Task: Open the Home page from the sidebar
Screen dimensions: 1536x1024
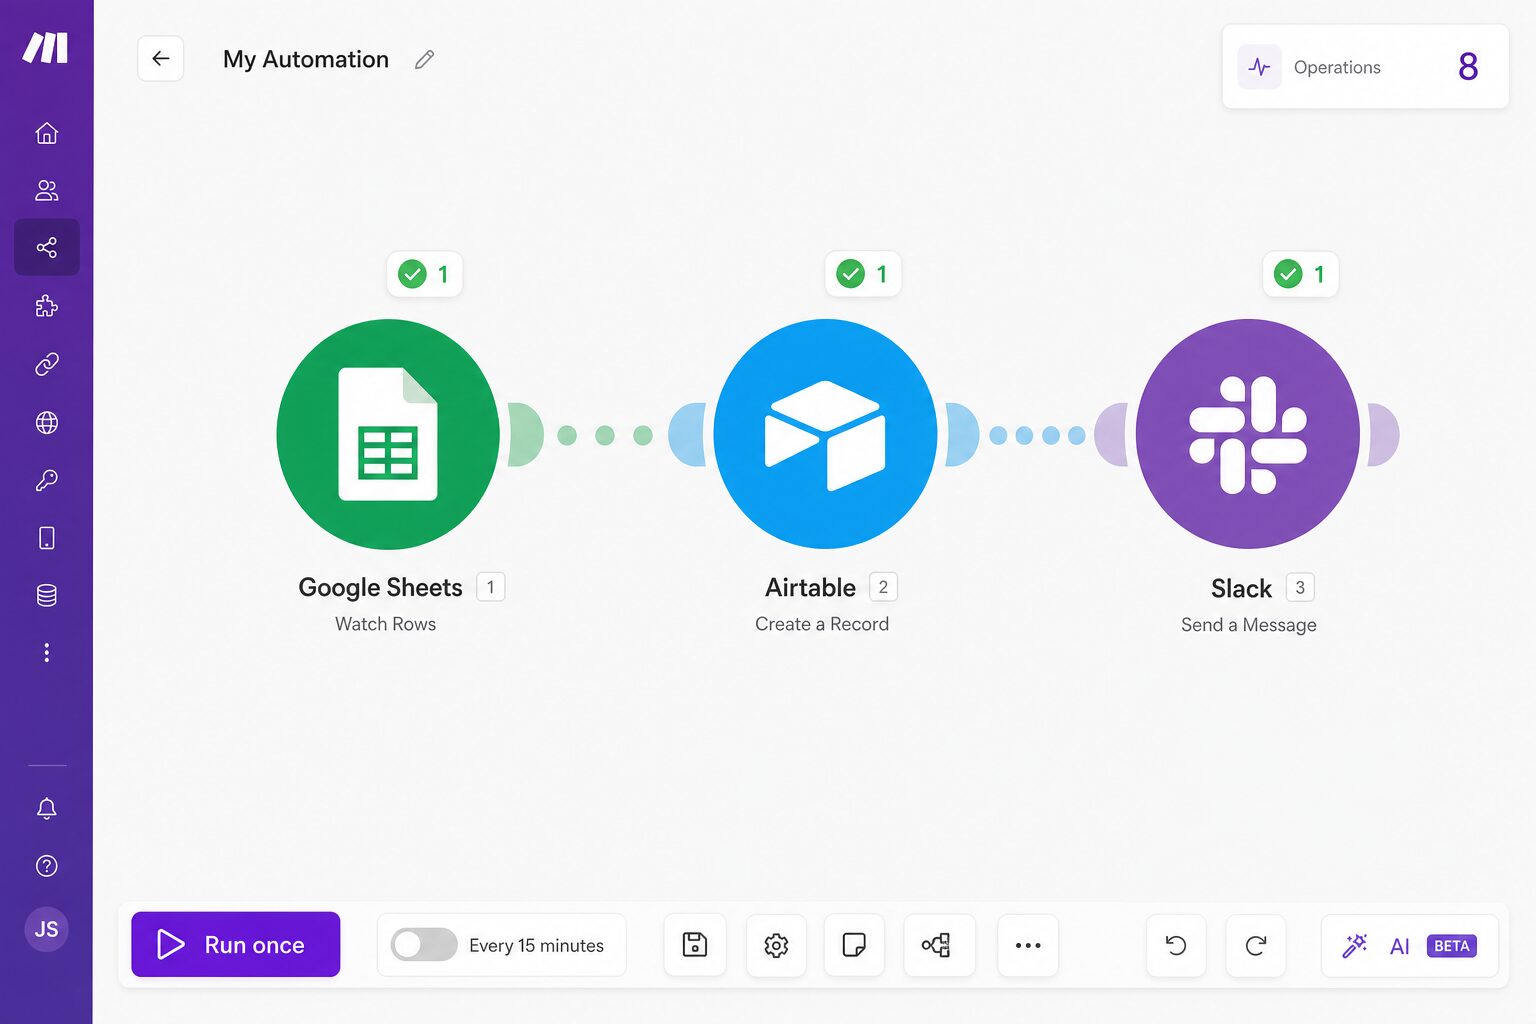Action: click(46, 133)
